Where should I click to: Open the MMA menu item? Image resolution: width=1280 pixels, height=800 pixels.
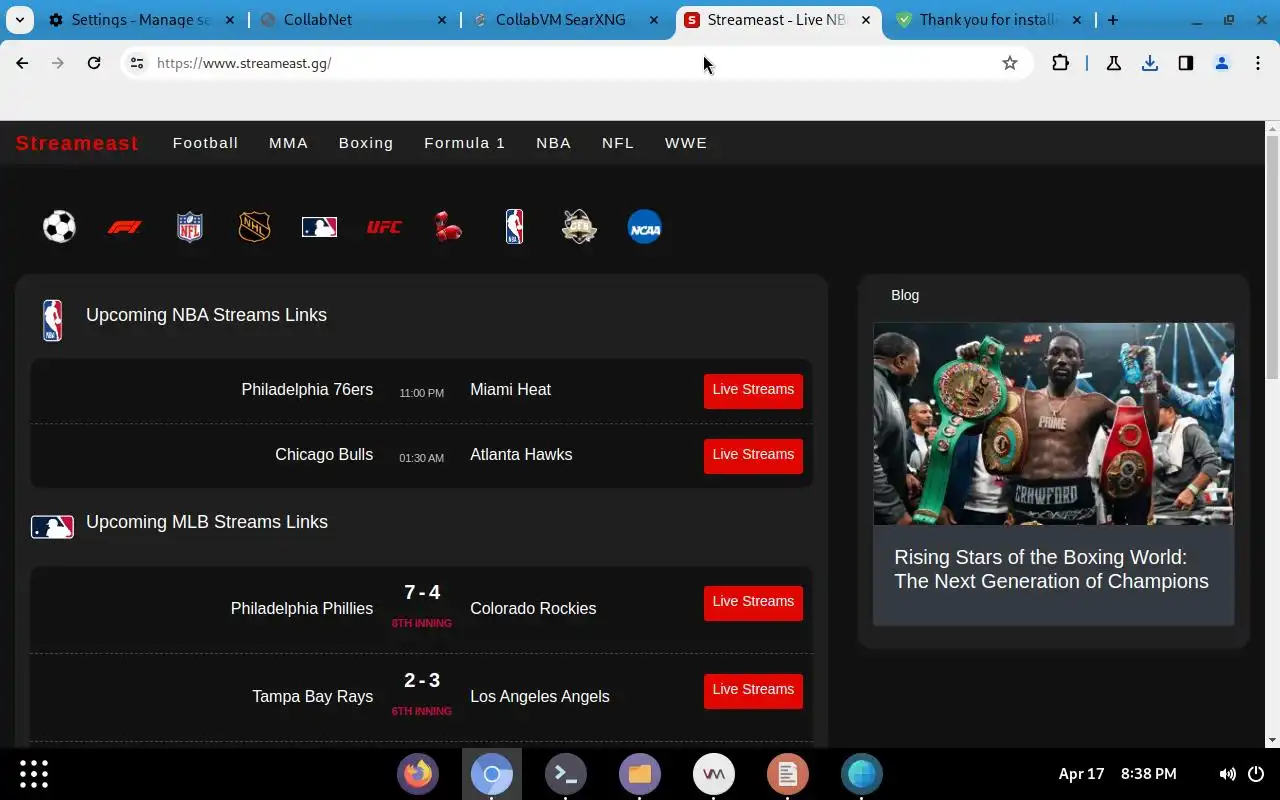(288, 143)
